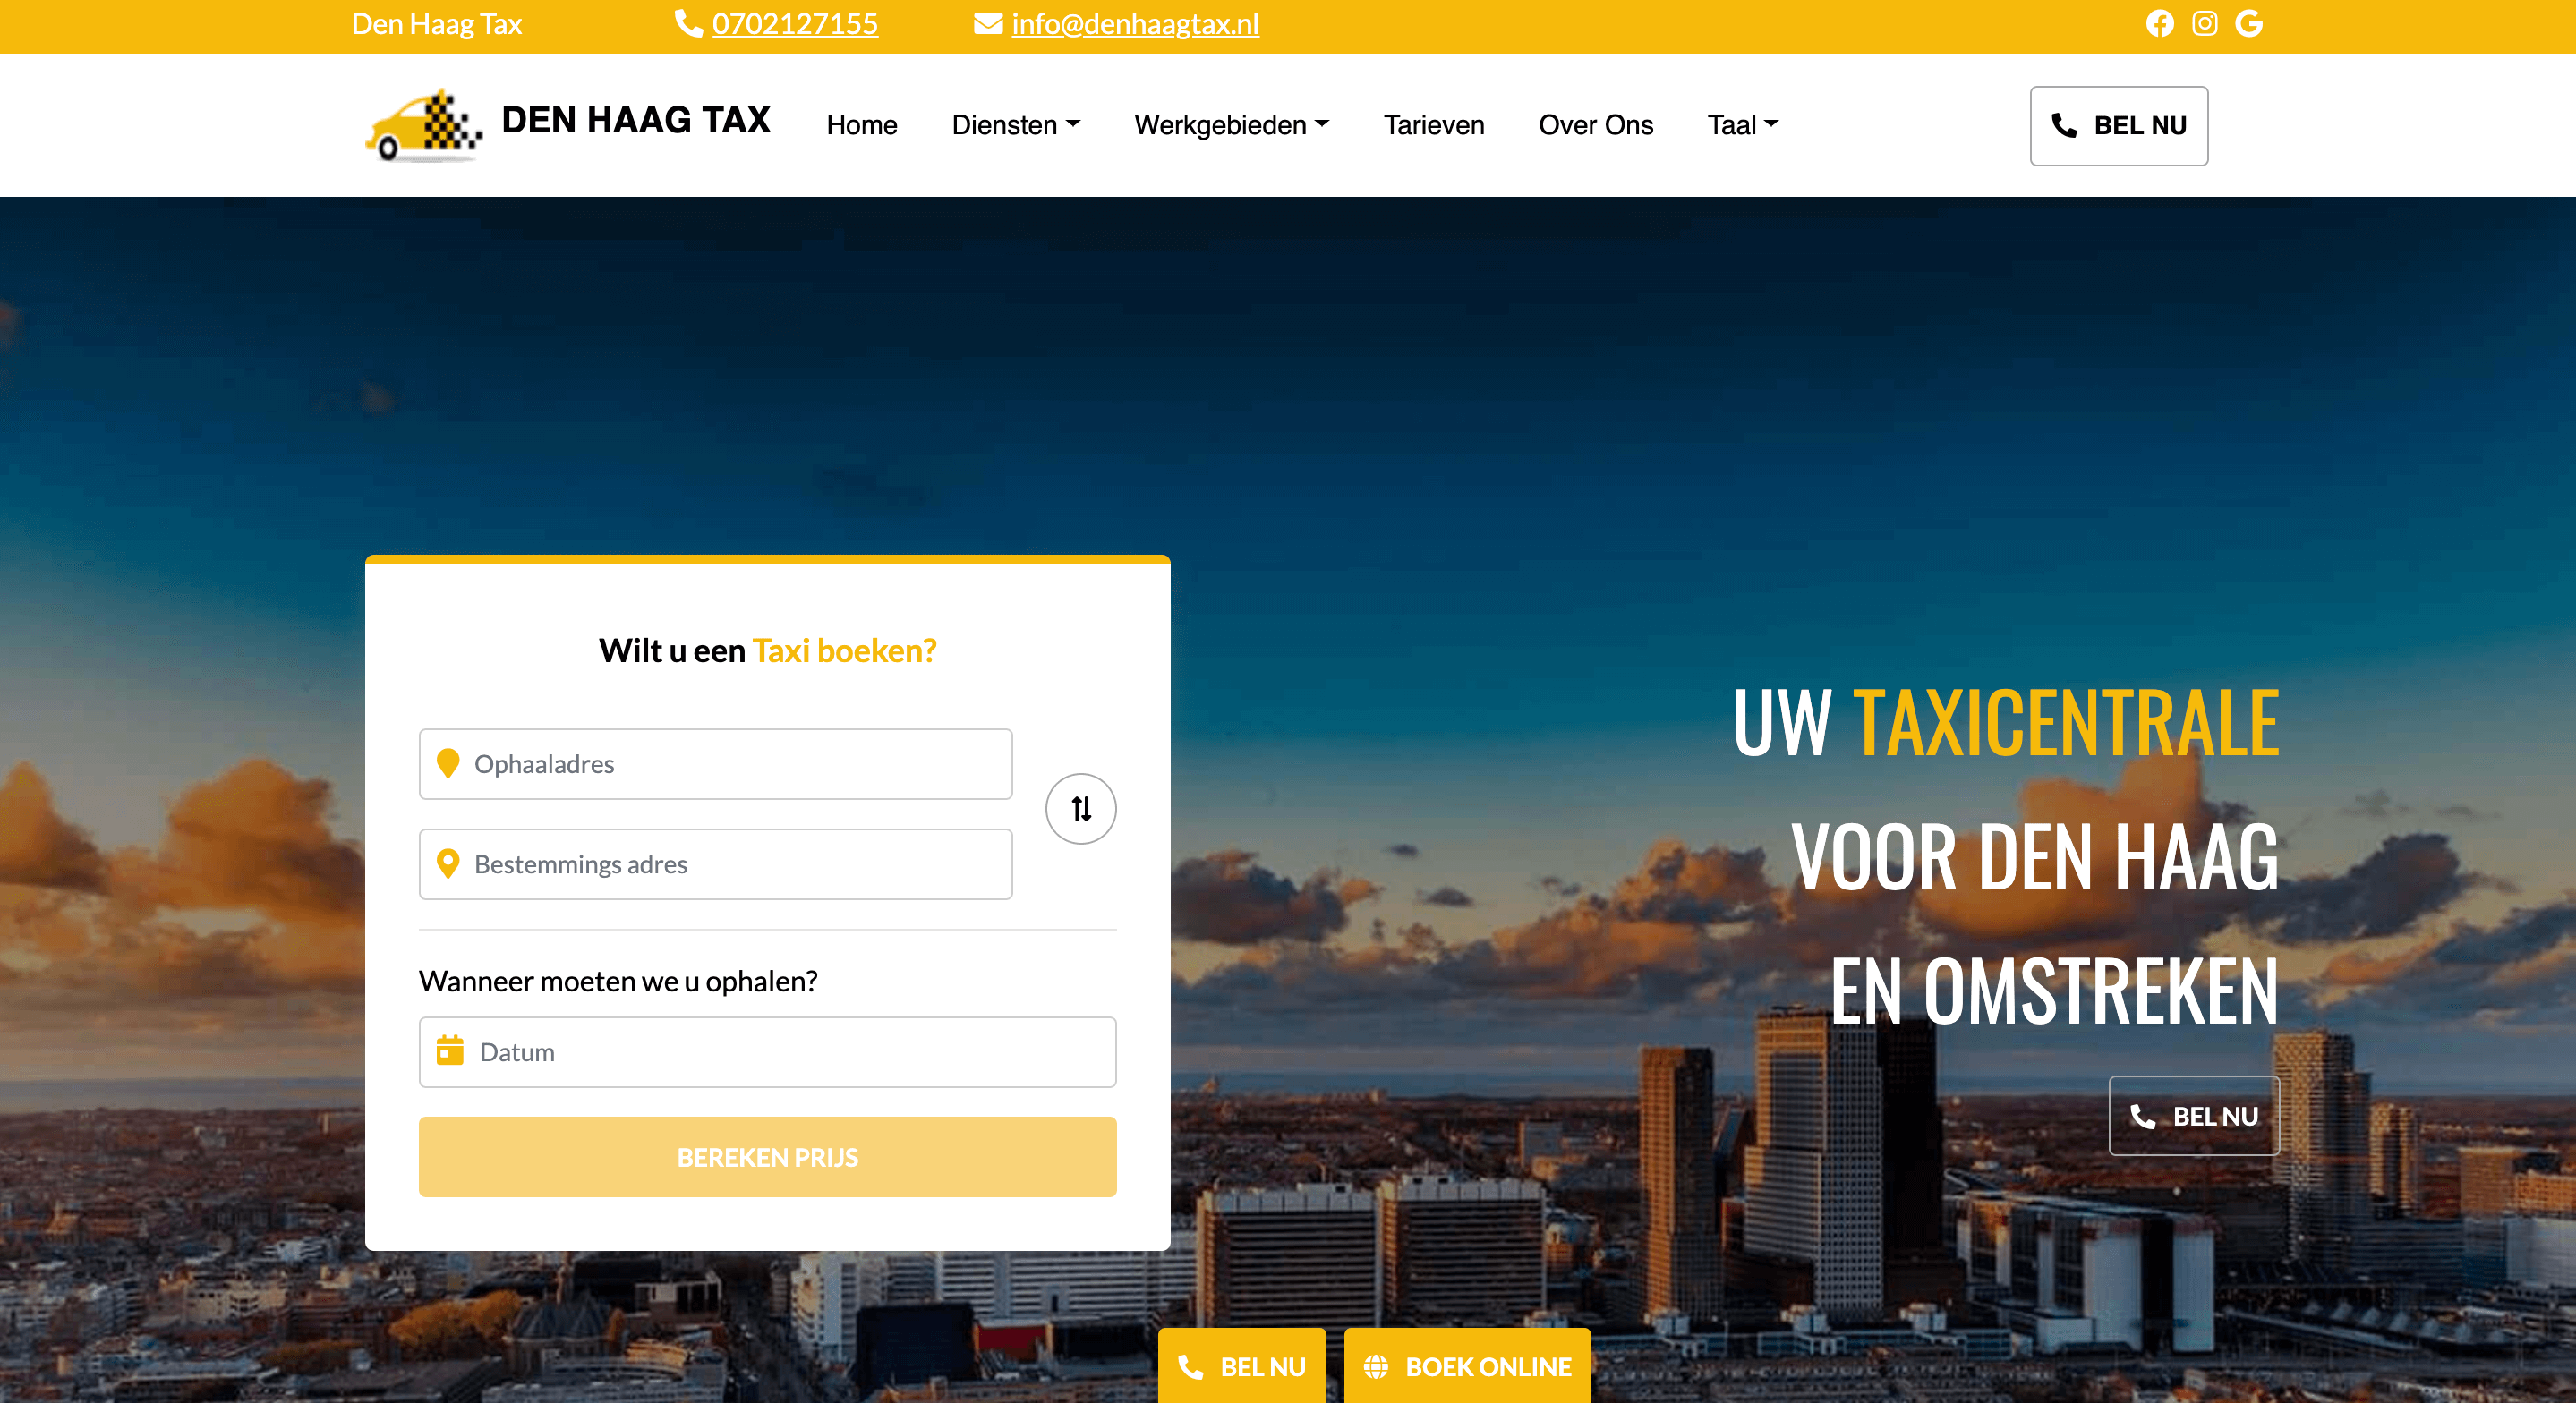Go to the Tarieven page

tap(1433, 125)
